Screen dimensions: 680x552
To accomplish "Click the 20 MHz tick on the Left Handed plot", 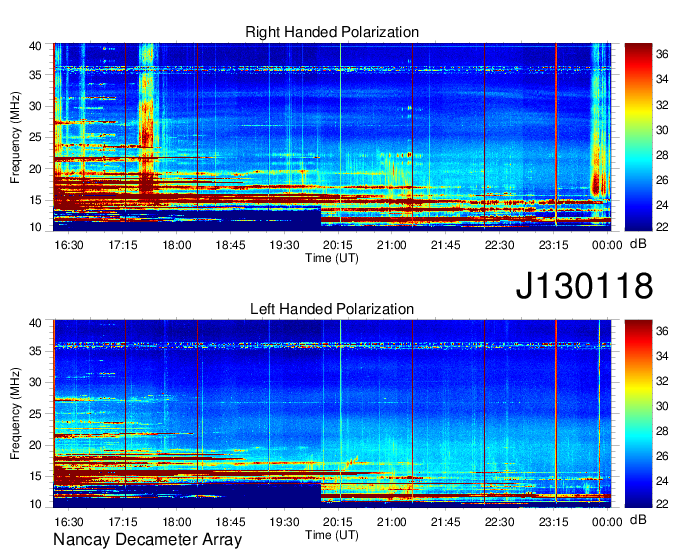I will [x=35, y=445].
